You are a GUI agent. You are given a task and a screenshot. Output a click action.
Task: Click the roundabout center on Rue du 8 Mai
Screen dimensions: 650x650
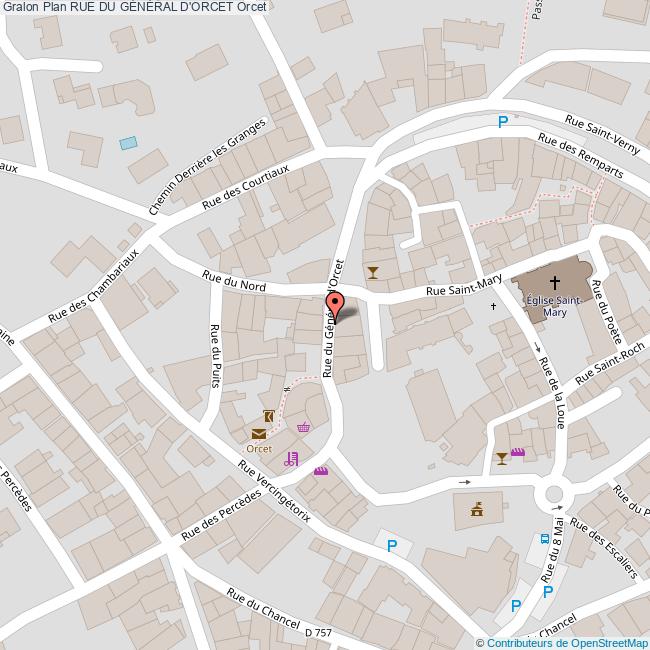click(551, 494)
